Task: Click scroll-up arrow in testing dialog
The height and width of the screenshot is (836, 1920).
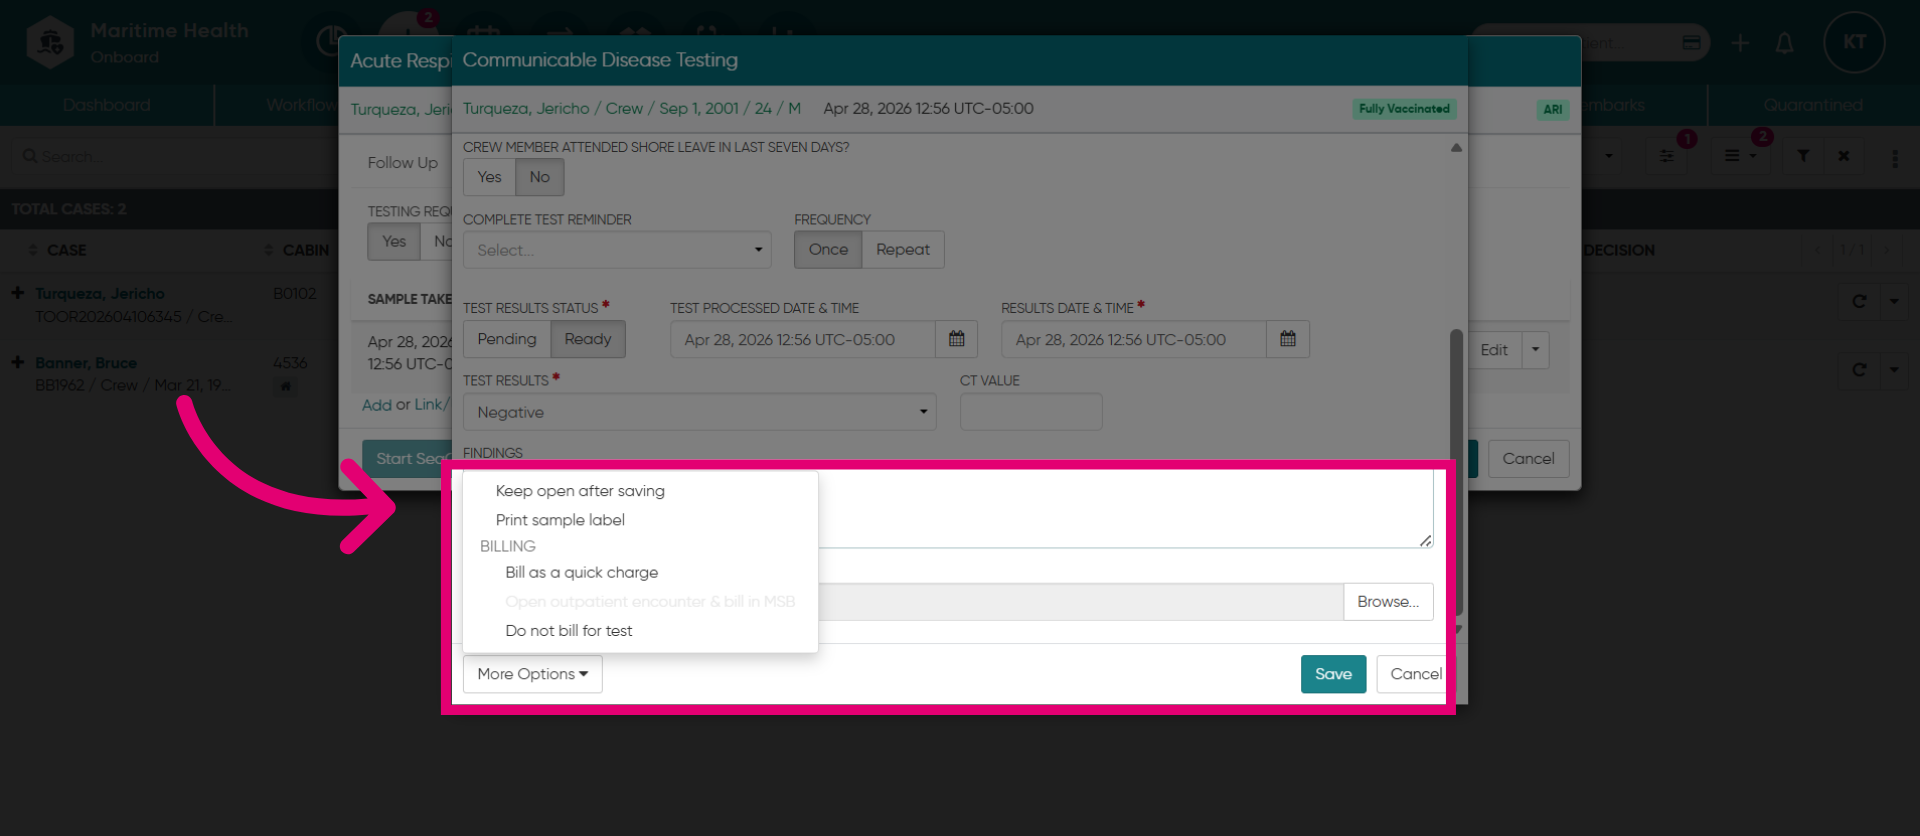Action: click(1456, 147)
